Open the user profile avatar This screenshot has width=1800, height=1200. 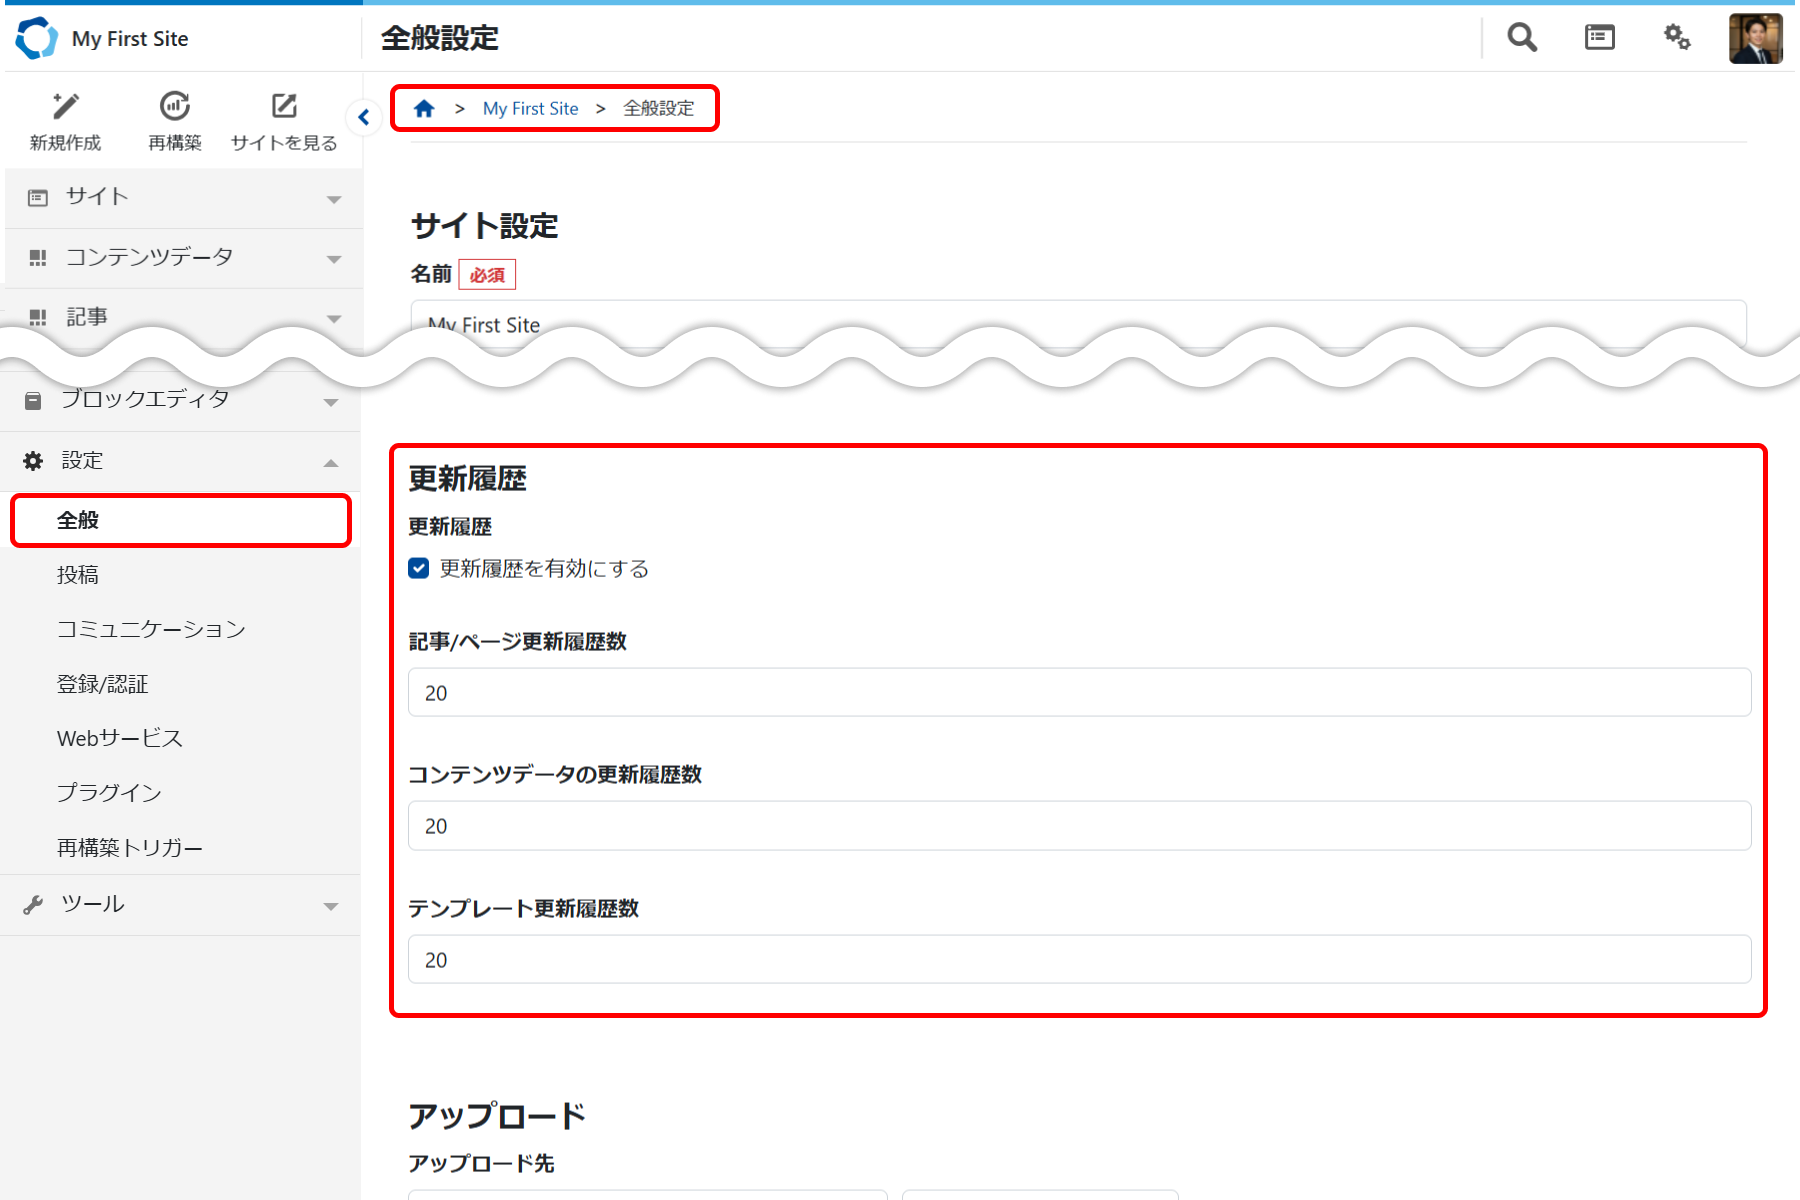click(1755, 39)
